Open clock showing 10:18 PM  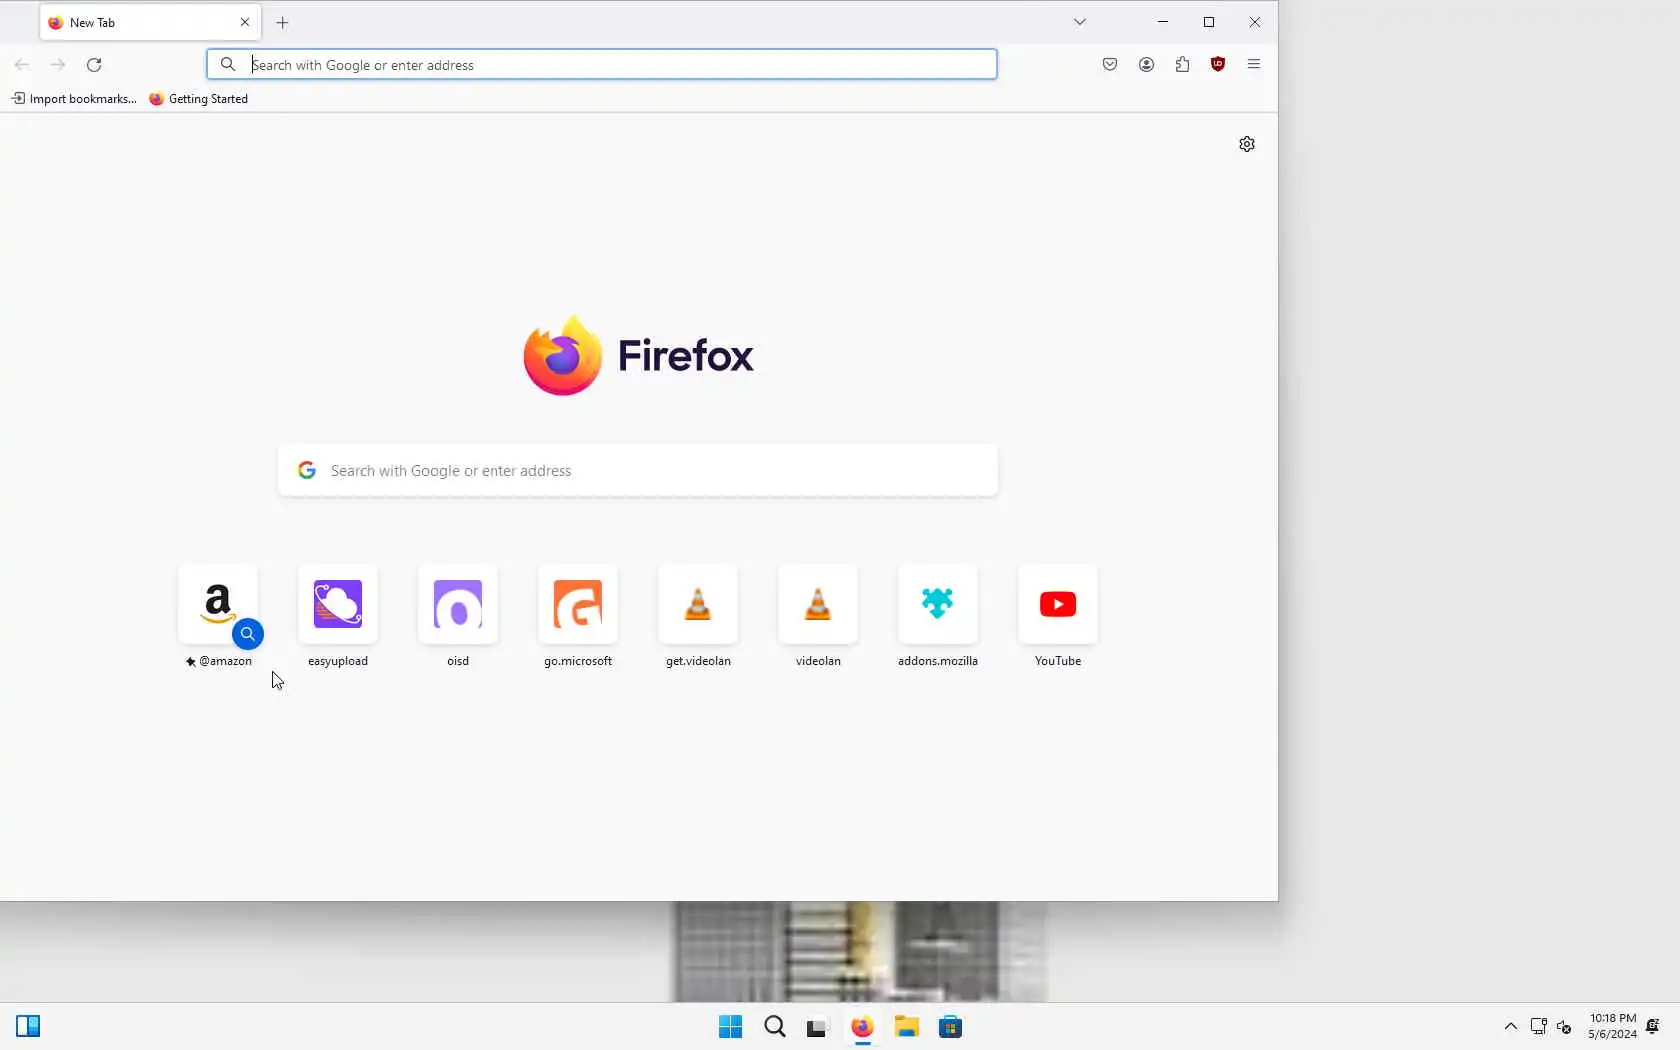point(1612,1027)
